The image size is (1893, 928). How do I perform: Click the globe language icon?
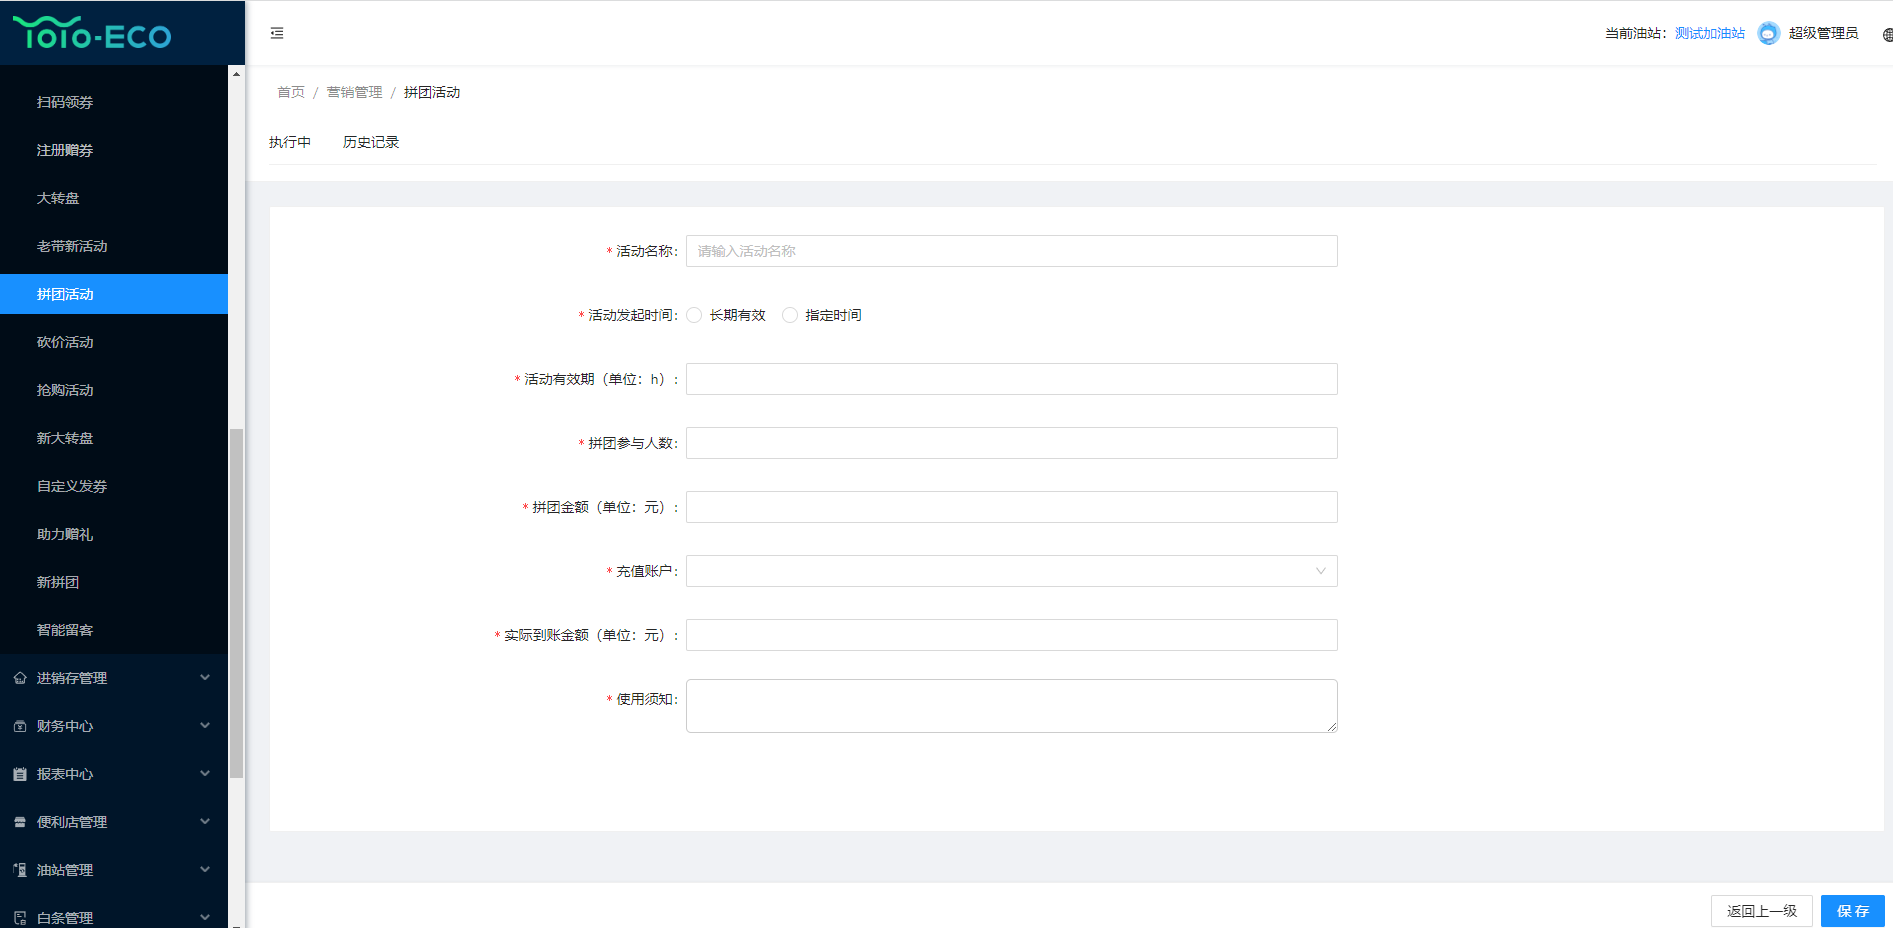(x=1887, y=35)
